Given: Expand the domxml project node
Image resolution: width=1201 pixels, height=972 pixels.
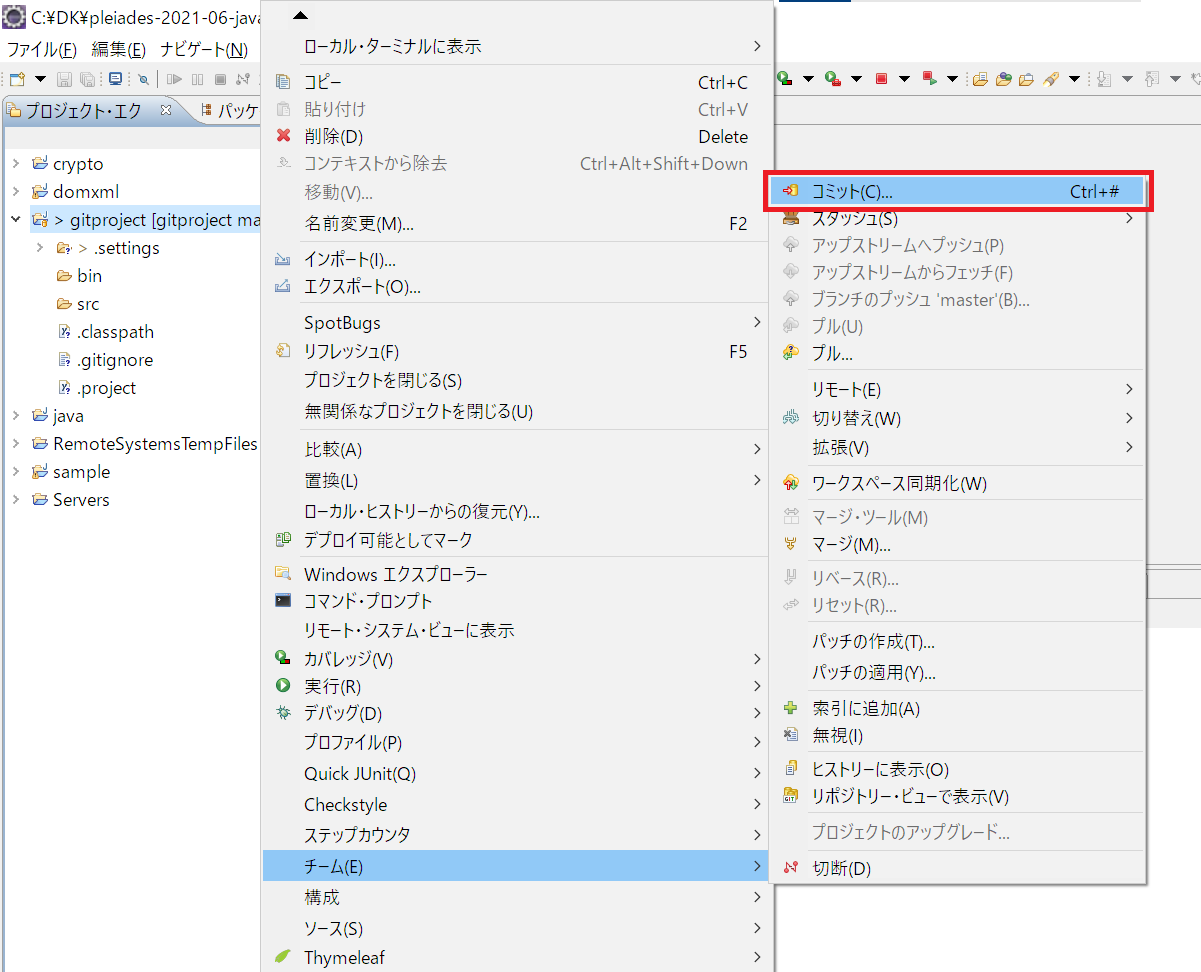Looking at the screenshot, I should tap(16, 192).
